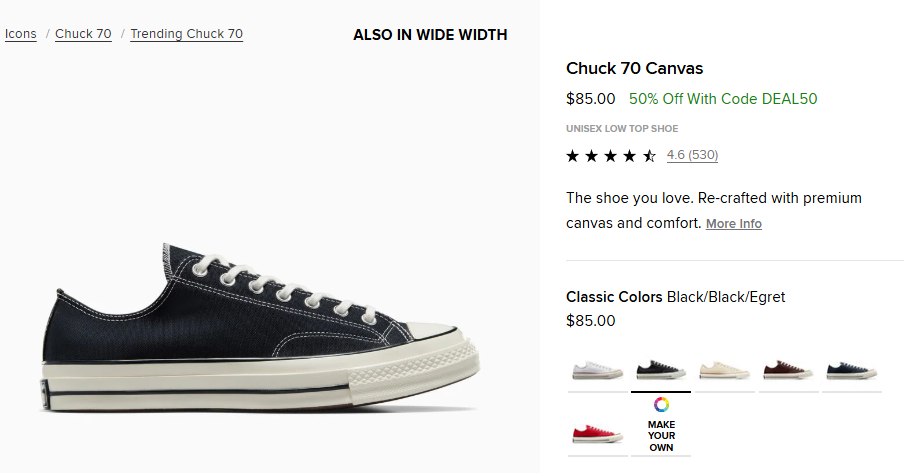Pick the dark brown shoe color

788,371
